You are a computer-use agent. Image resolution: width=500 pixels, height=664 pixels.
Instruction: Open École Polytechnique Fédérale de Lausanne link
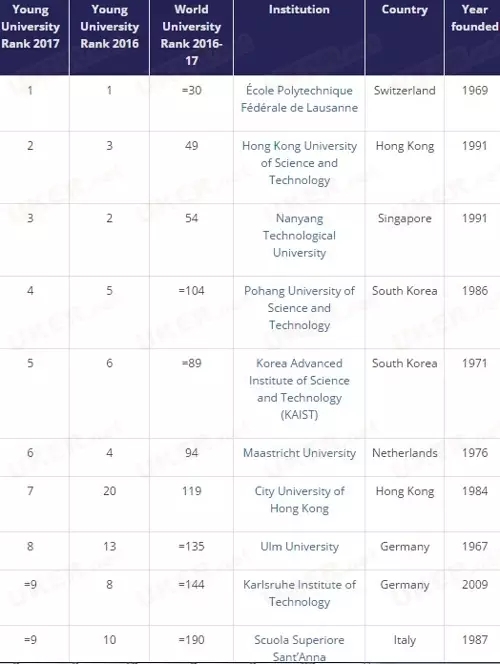(x=299, y=99)
